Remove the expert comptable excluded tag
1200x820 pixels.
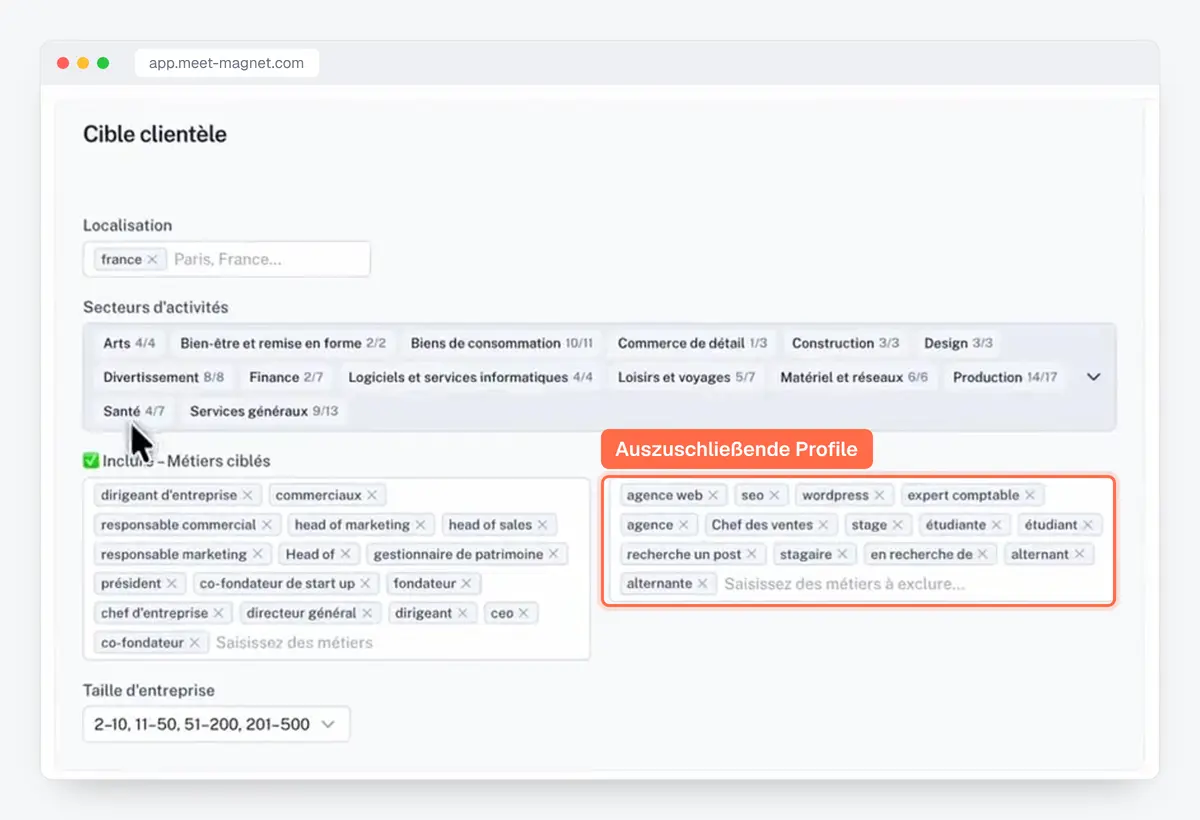point(1029,495)
